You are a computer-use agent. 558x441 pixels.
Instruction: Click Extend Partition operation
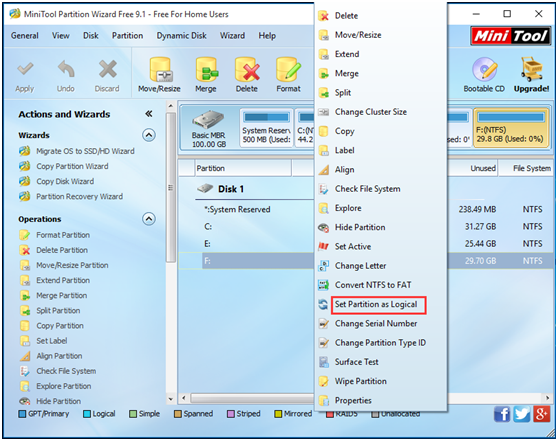[63, 280]
